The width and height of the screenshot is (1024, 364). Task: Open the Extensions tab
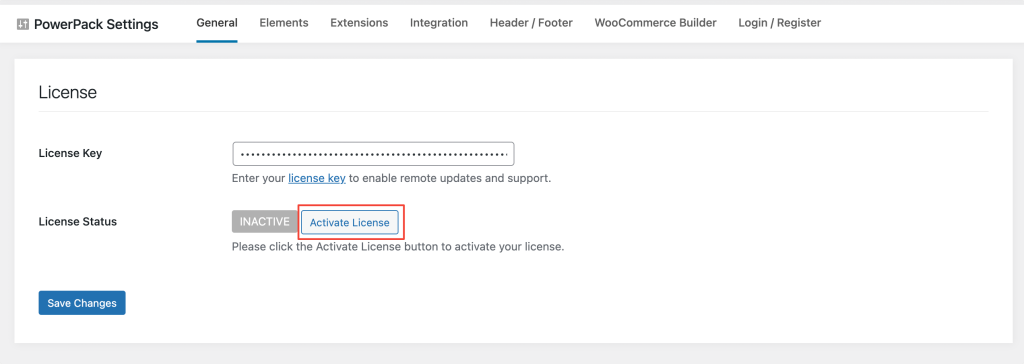[x=359, y=23]
